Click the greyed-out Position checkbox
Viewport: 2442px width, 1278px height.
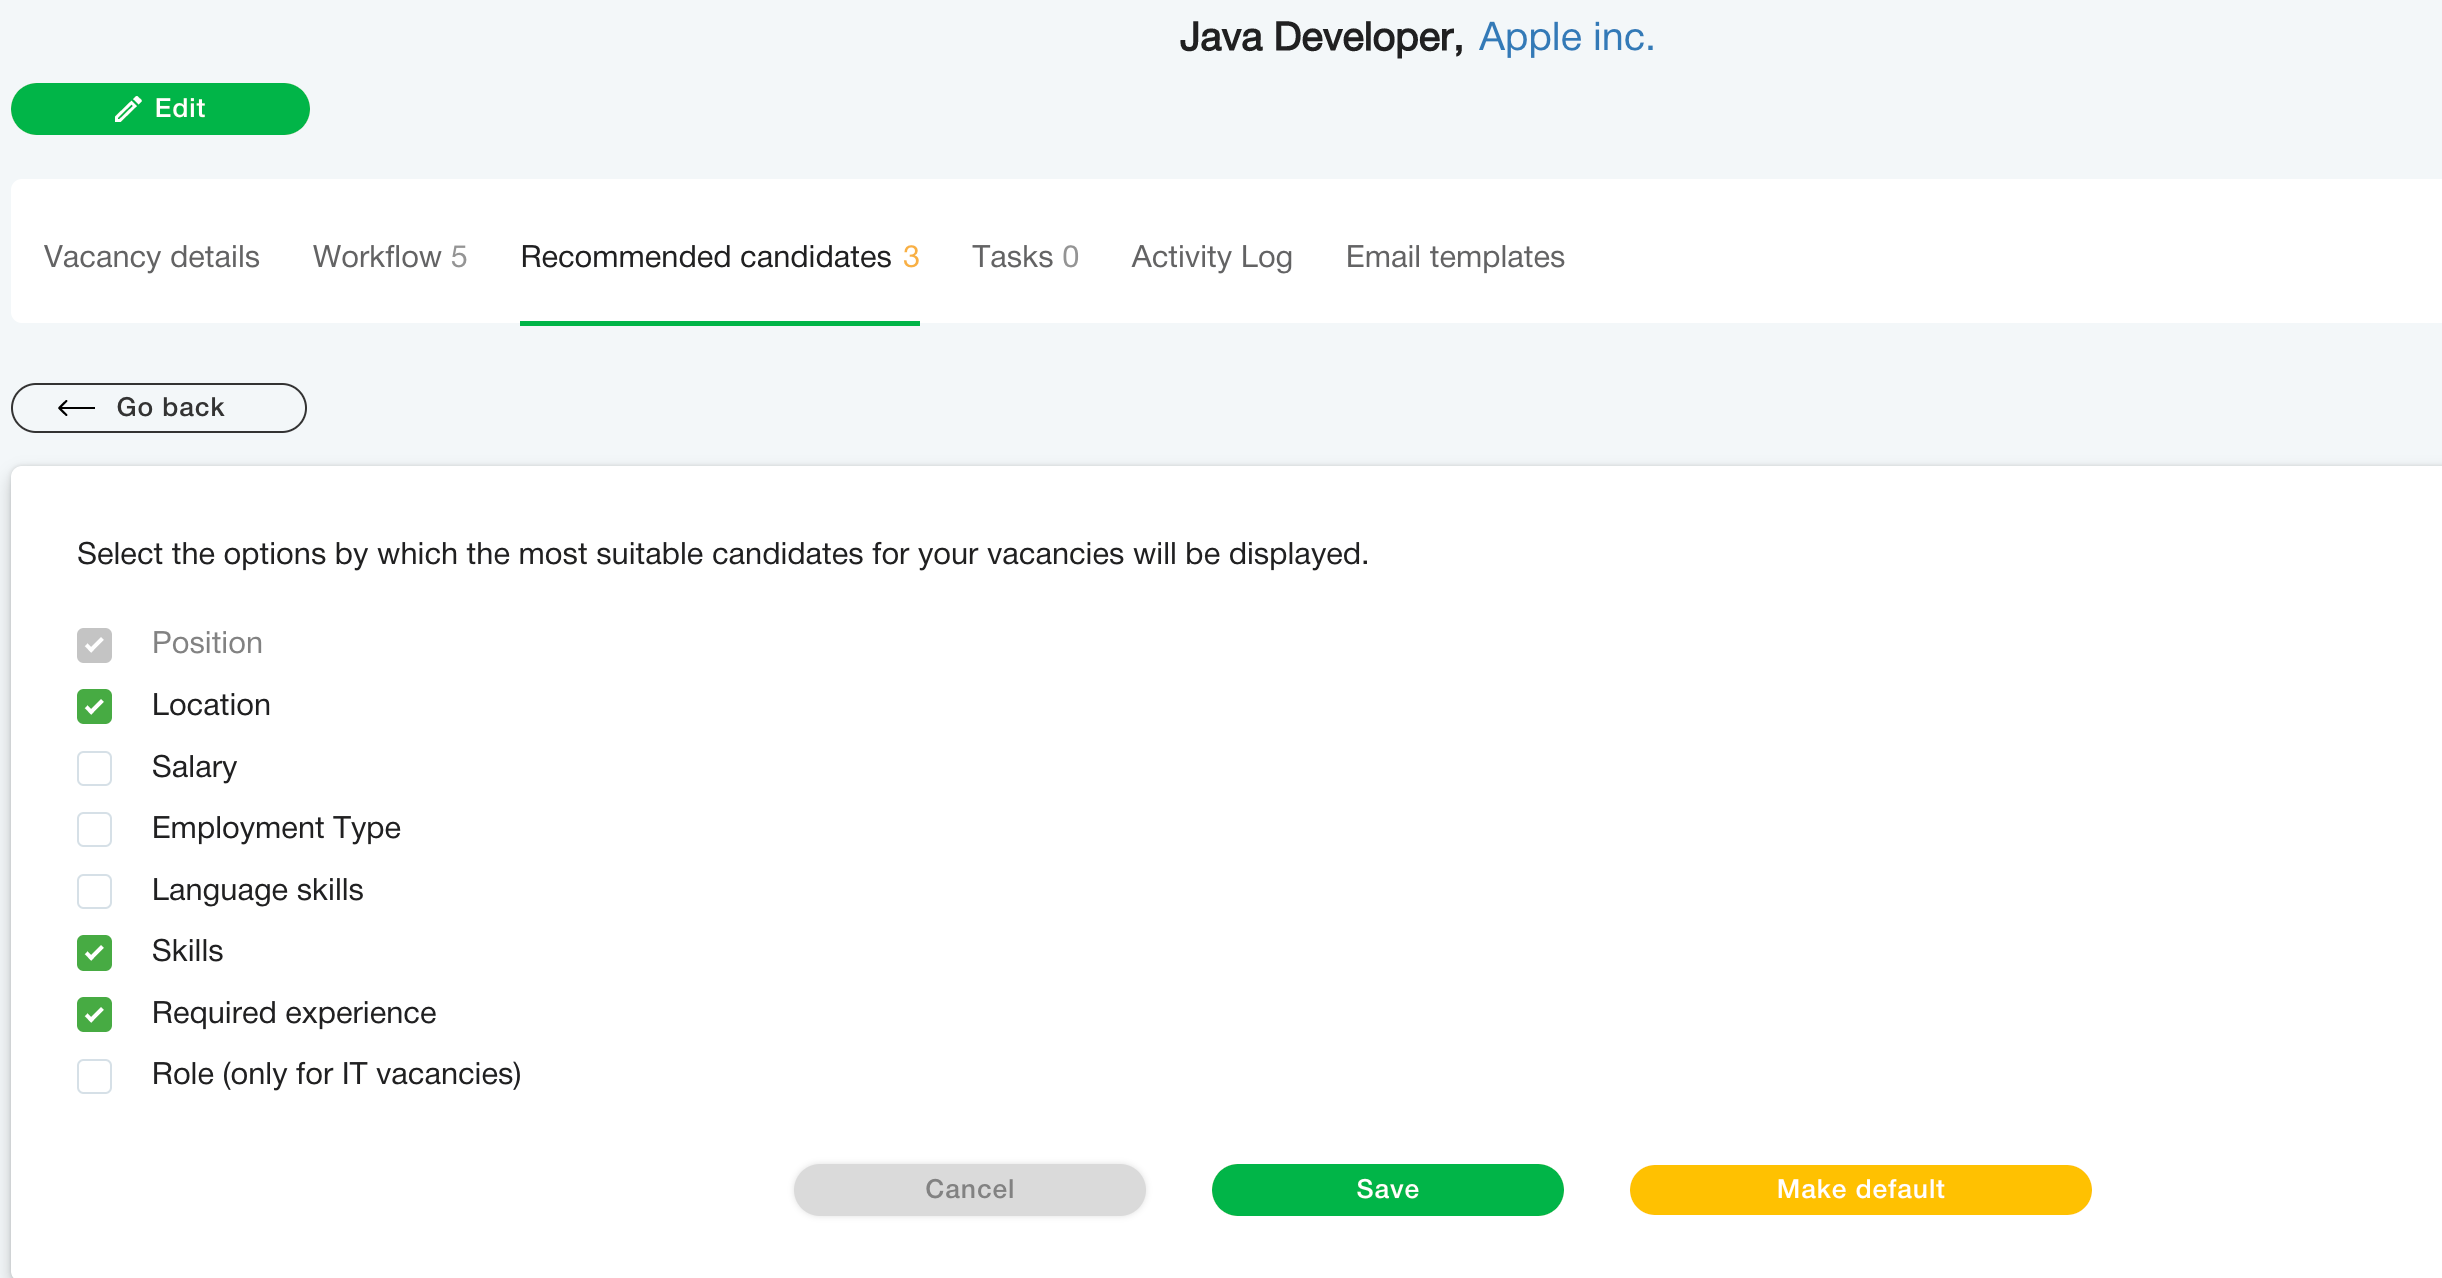(x=94, y=645)
